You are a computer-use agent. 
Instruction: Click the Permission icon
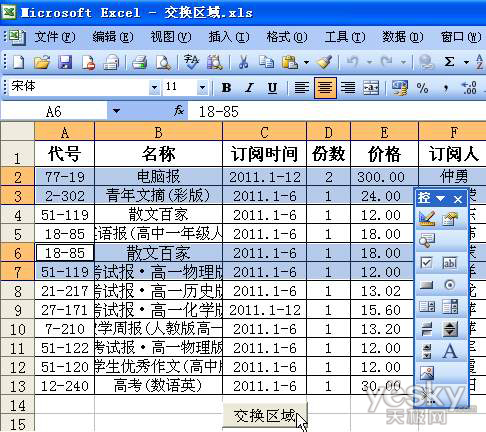pyautogui.click(x=88, y=62)
